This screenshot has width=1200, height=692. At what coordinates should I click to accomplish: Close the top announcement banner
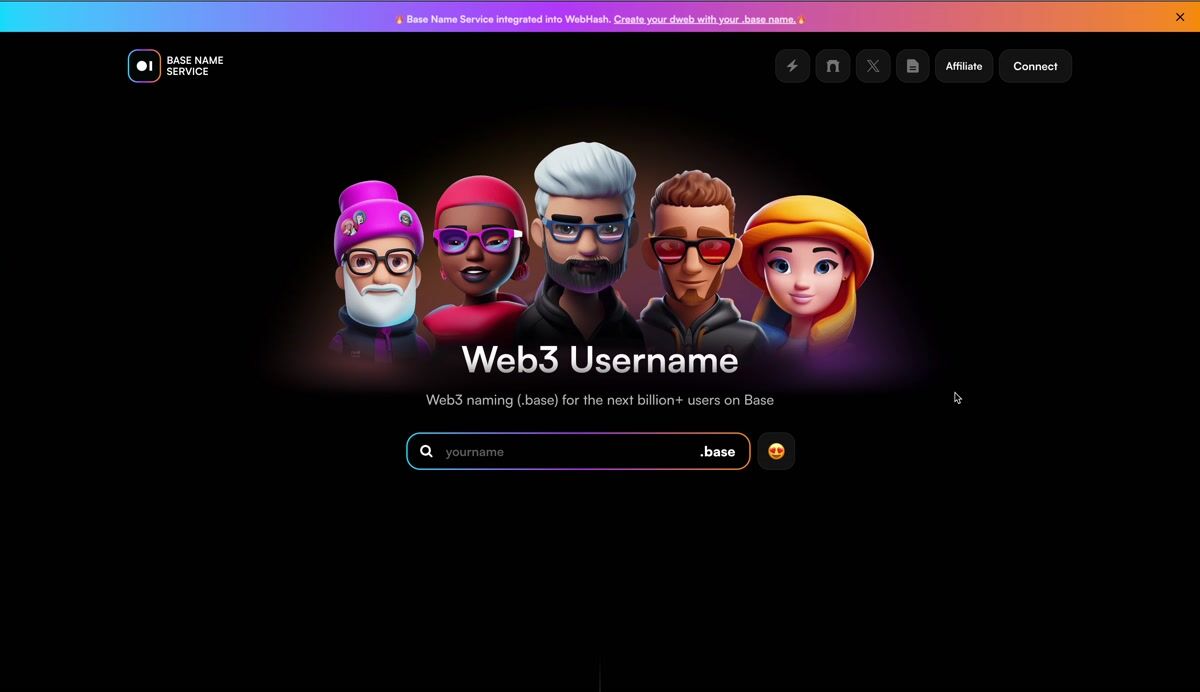pyautogui.click(x=1180, y=17)
